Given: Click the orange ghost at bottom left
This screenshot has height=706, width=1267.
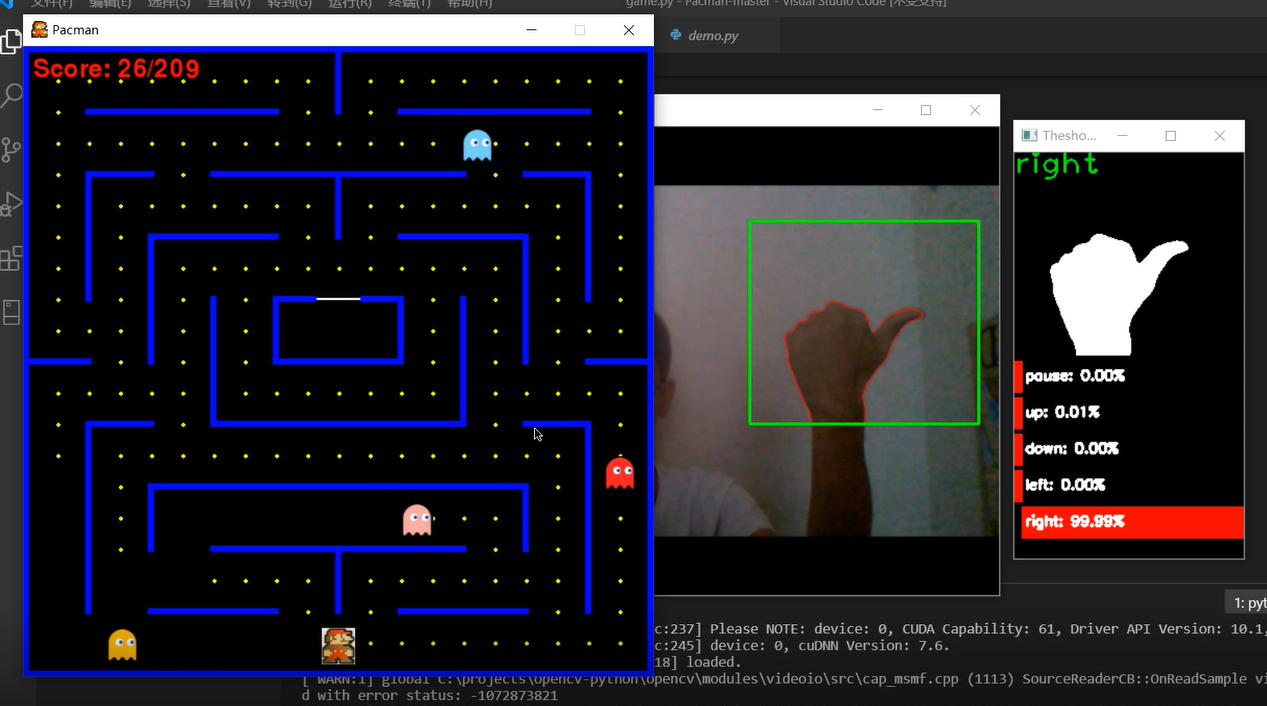Looking at the screenshot, I should click(x=122, y=645).
